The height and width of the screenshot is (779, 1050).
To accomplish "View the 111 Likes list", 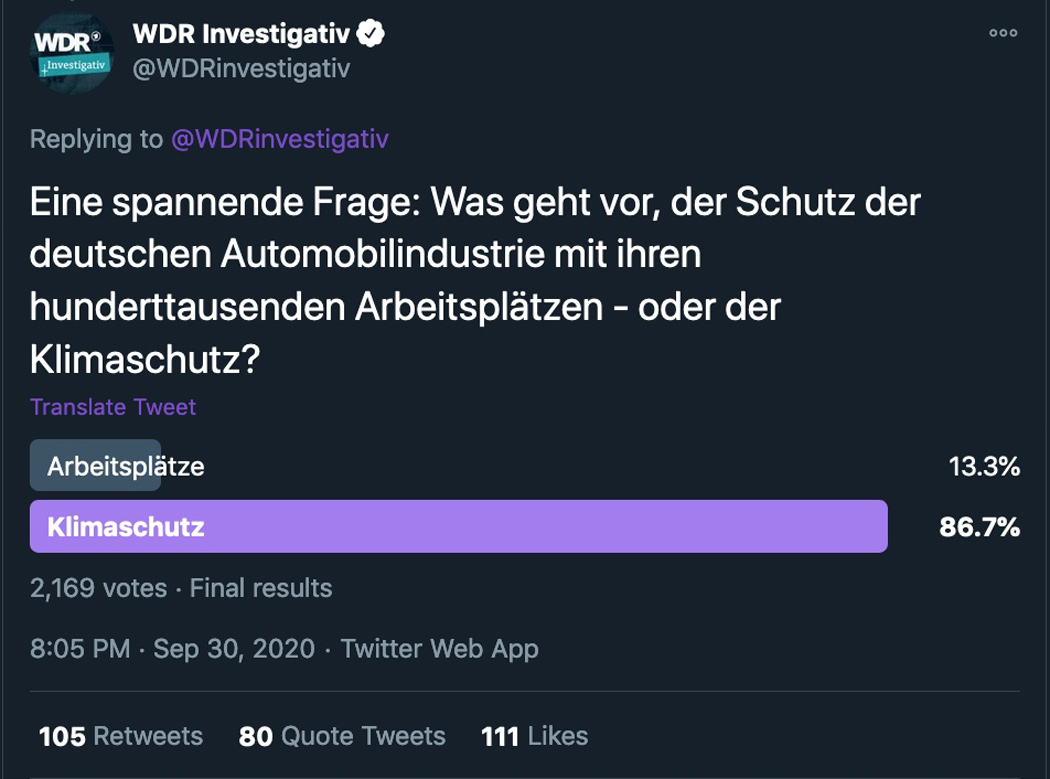I will (x=534, y=736).
